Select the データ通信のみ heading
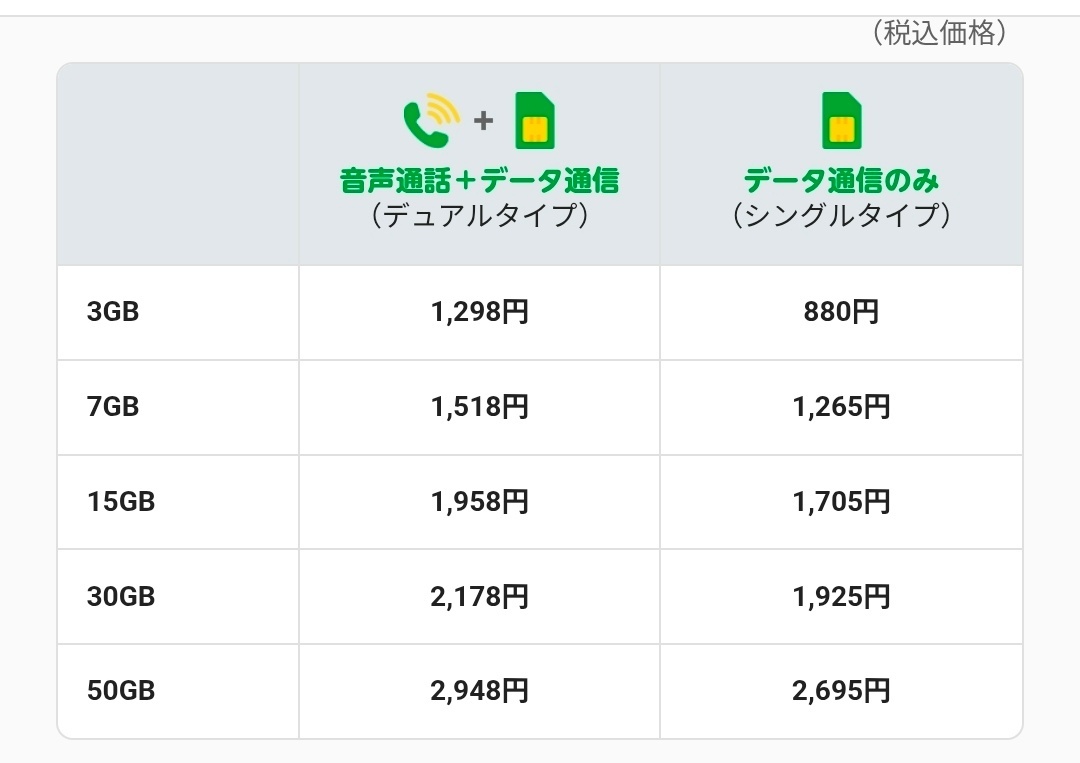 click(841, 180)
